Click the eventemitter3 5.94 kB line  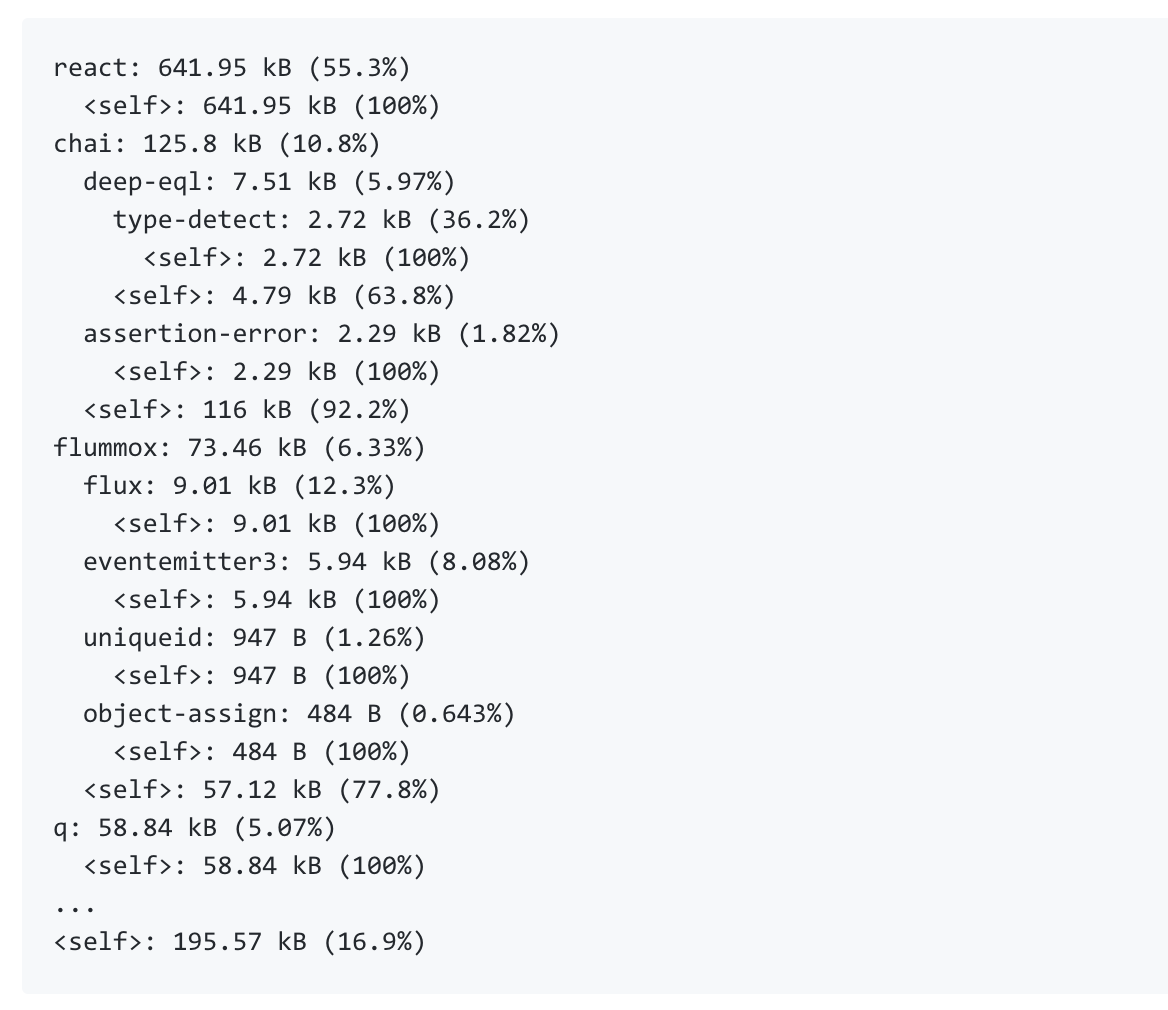click(x=306, y=562)
